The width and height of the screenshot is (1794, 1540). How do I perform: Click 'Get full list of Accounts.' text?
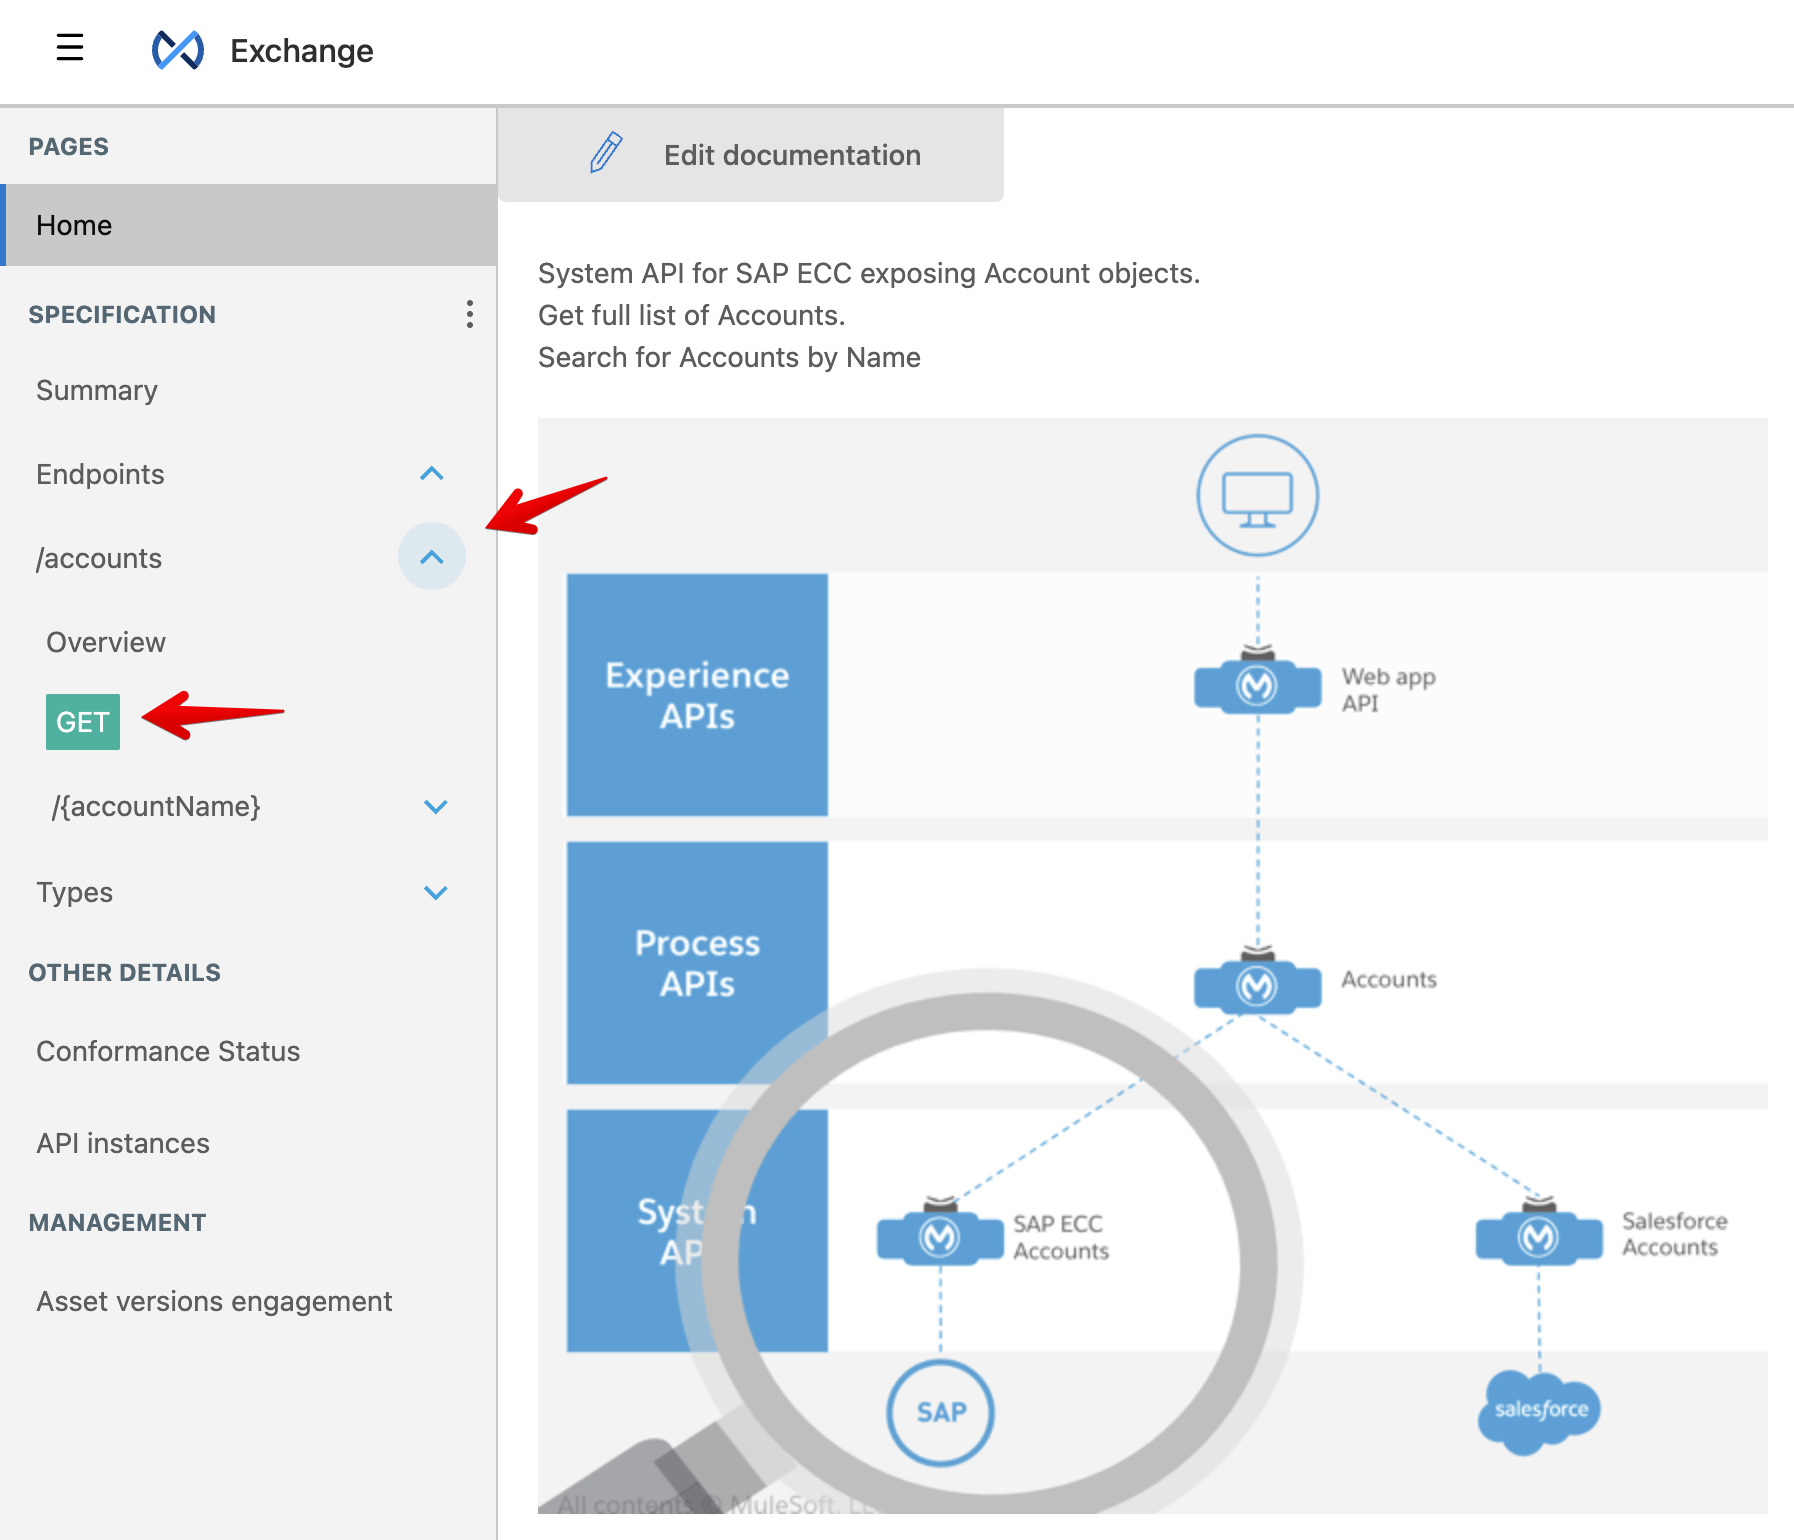point(692,315)
